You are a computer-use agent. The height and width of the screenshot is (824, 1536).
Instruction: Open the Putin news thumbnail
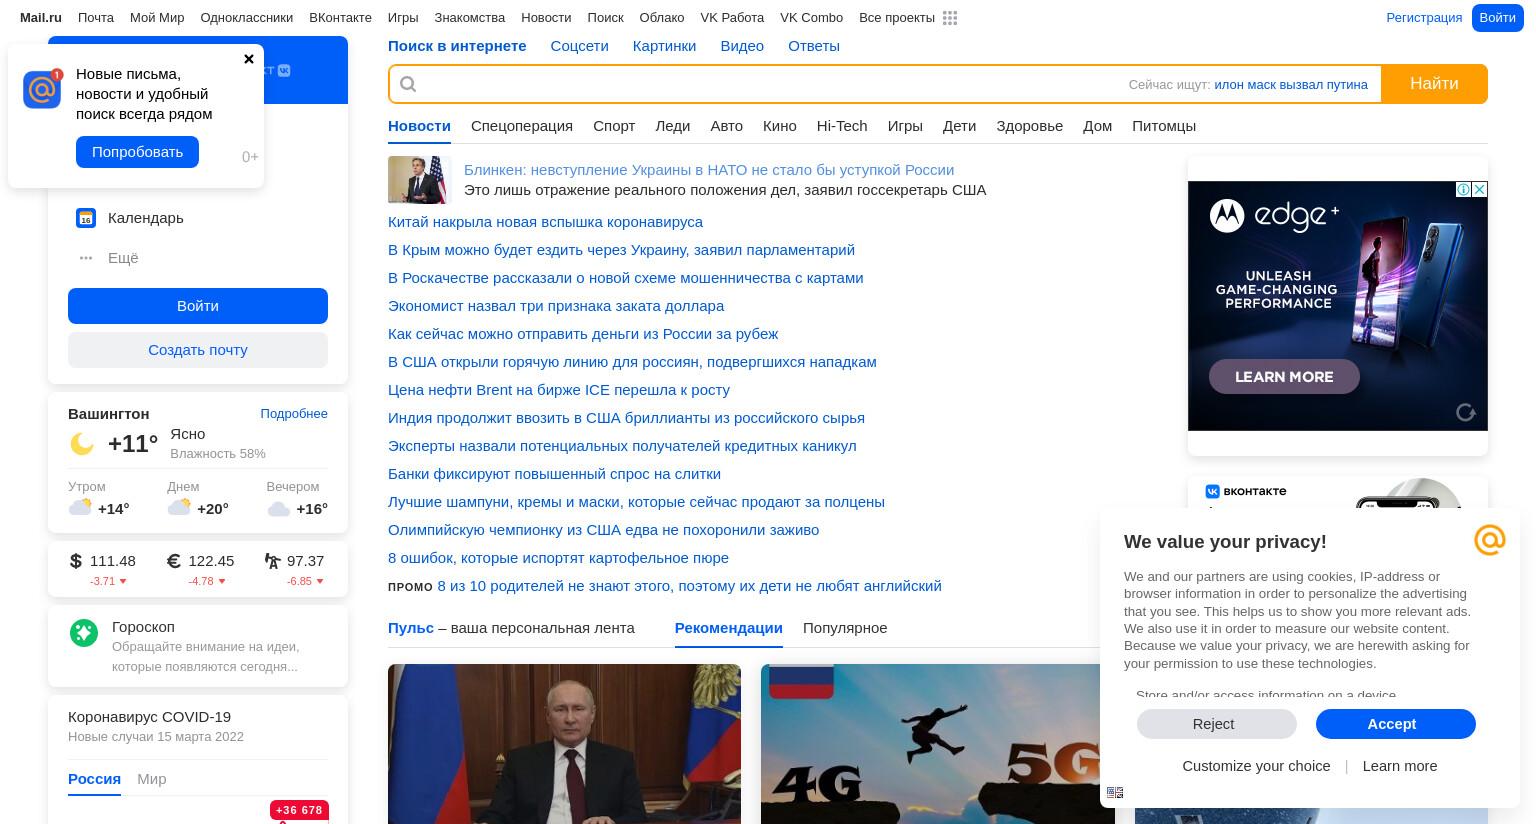pos(564,744)
